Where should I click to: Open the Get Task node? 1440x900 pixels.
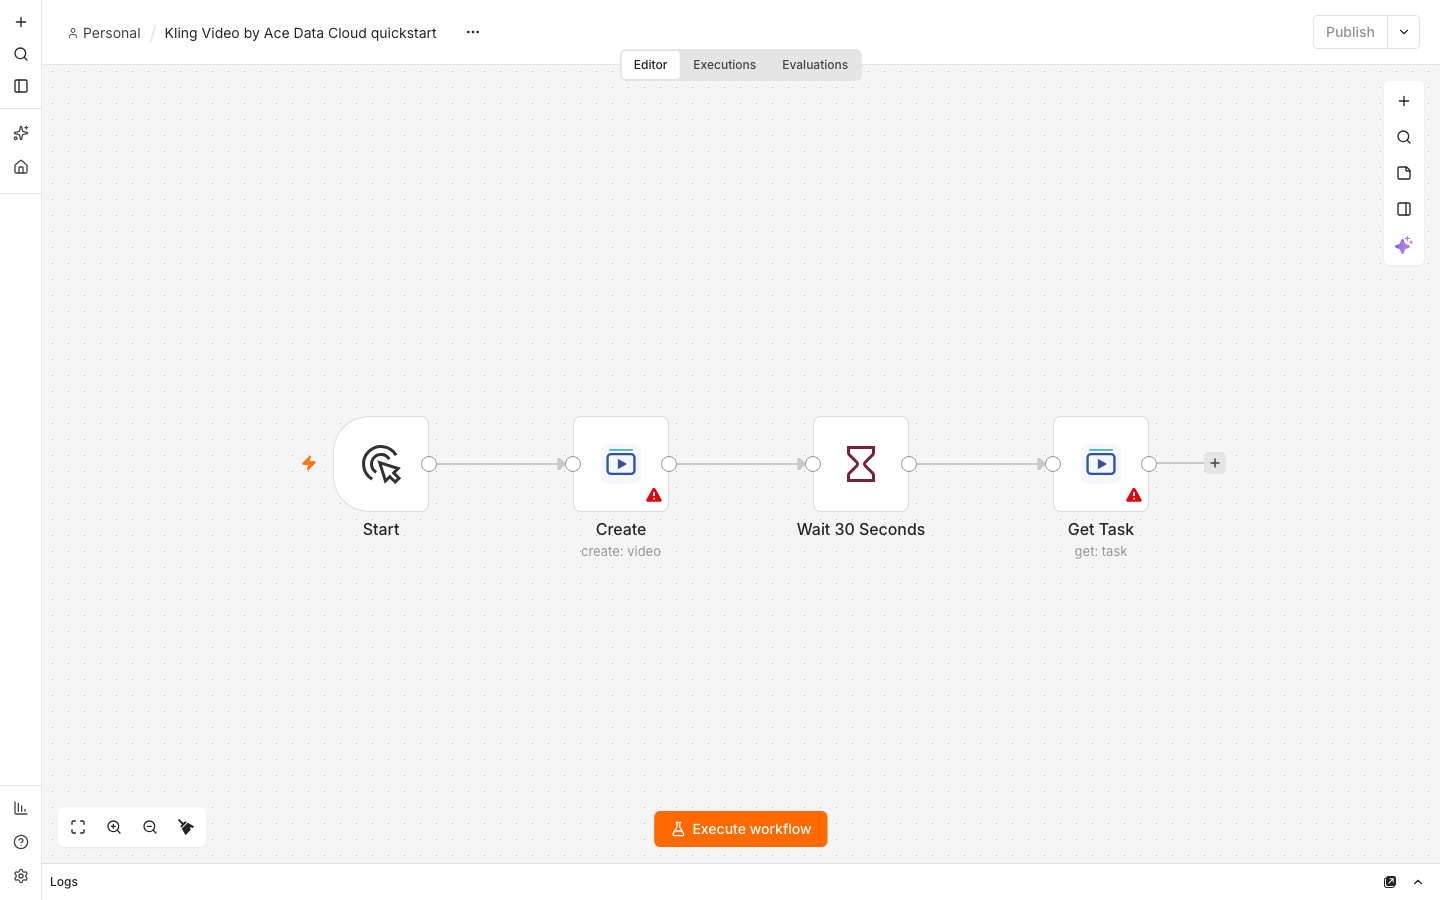point(1101,464)
